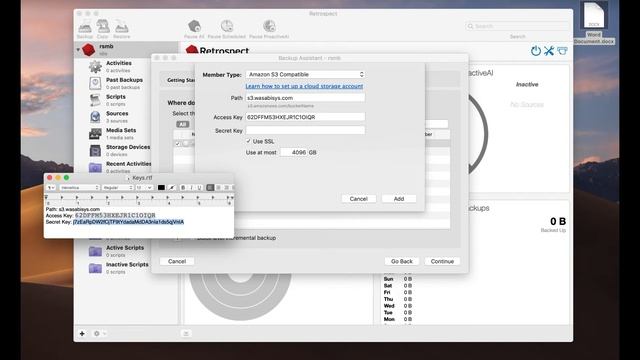Open Activities in the Retrospect sidebar

pyautogui.click(x=119, y=67)
